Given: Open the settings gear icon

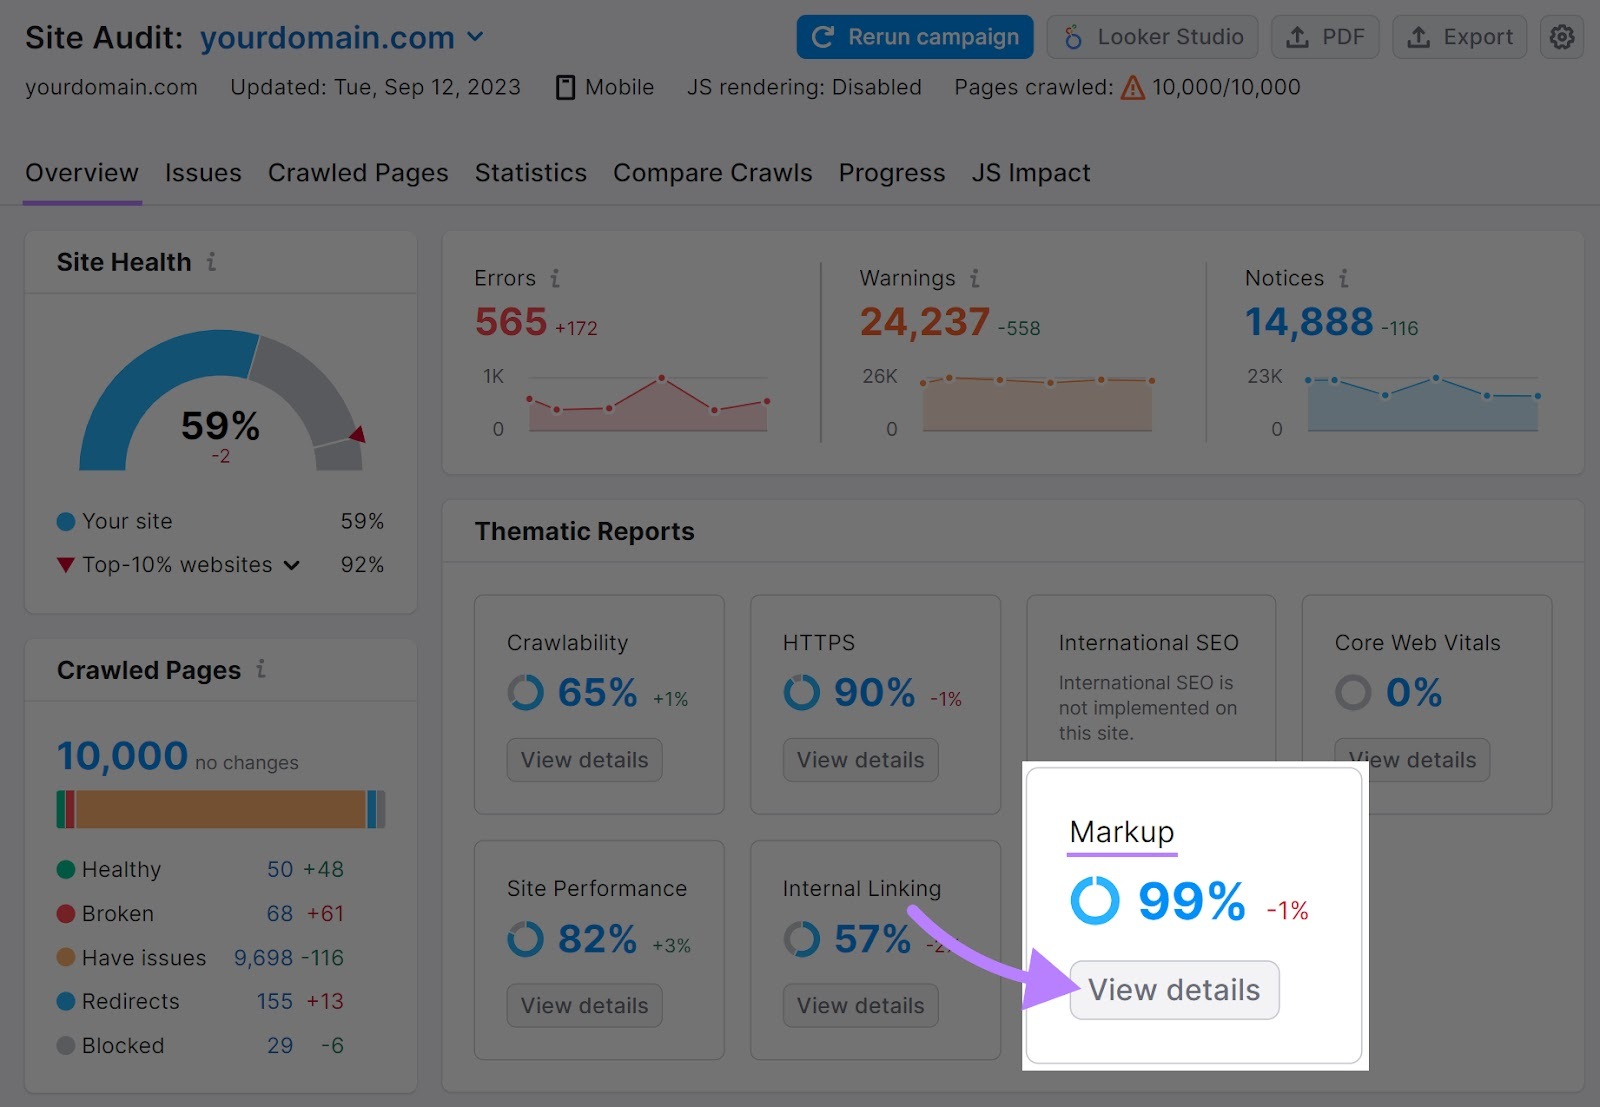Looking at the screenshot, I should (1561, 37).
